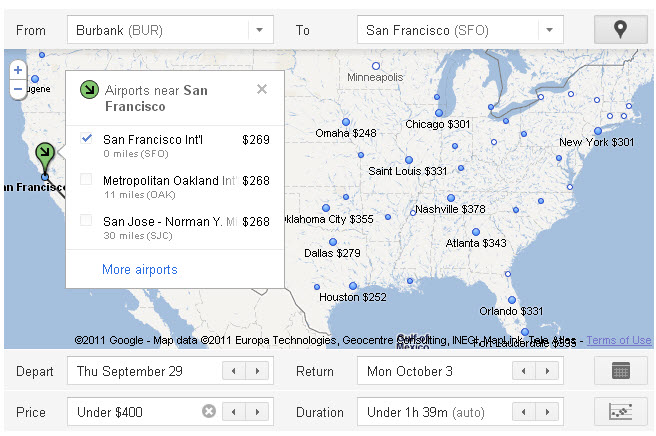This screenshot has width=656, height=436.
Task: Click More airports link
Action: 140,269
